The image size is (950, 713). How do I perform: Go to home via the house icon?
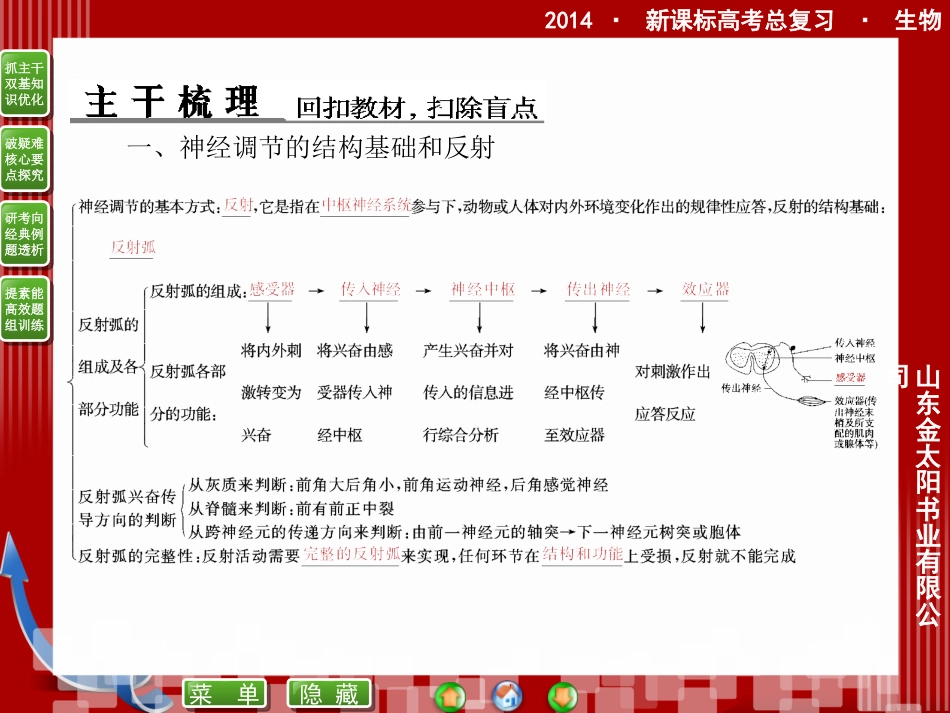(507, 696)
